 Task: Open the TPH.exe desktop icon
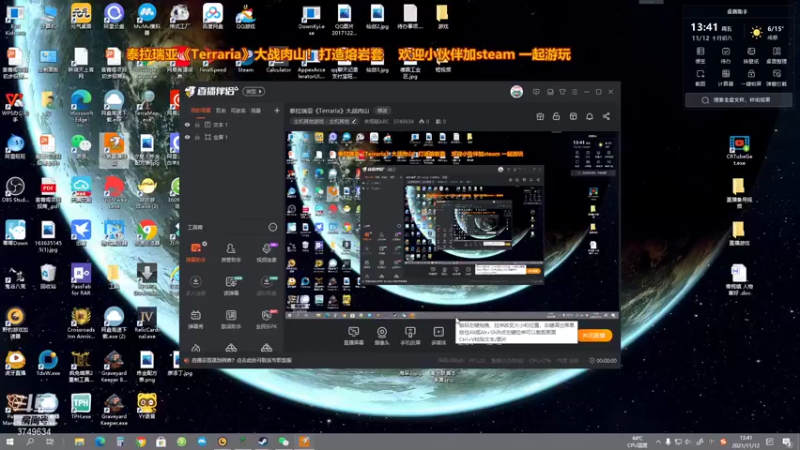click(81, 407)
